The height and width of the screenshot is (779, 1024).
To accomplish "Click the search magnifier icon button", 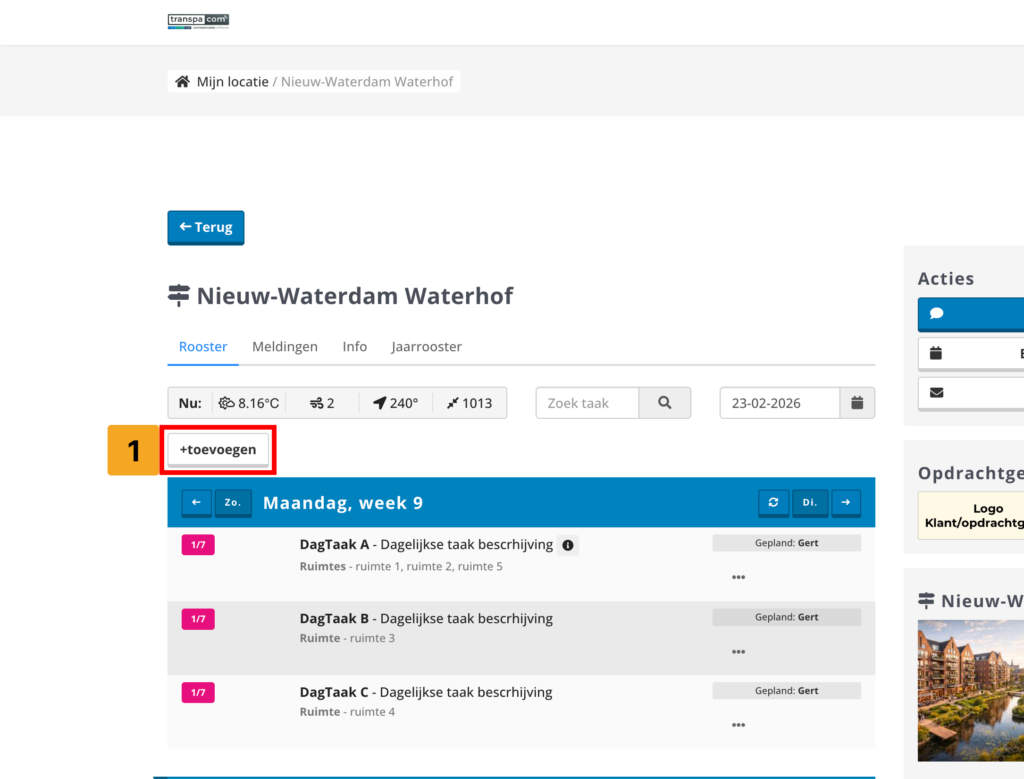I will point(665,403).
